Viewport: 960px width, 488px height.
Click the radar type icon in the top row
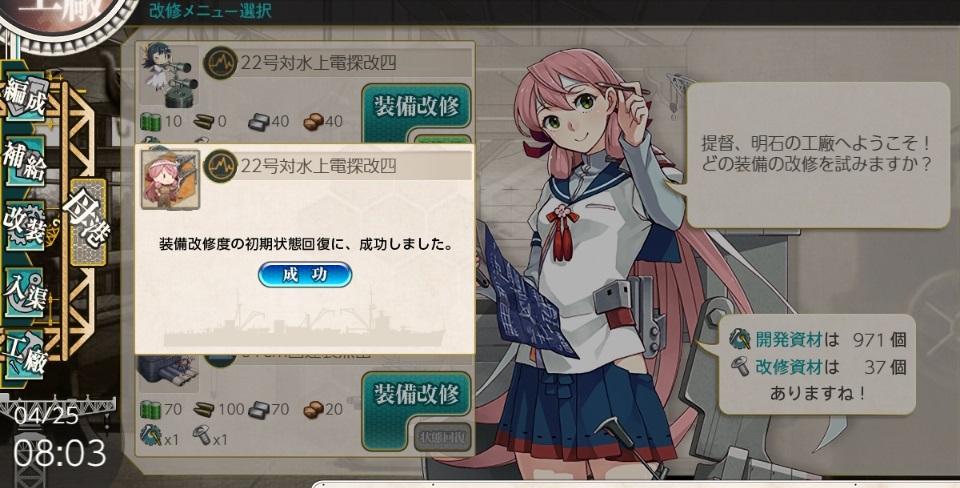click(220, 63)
